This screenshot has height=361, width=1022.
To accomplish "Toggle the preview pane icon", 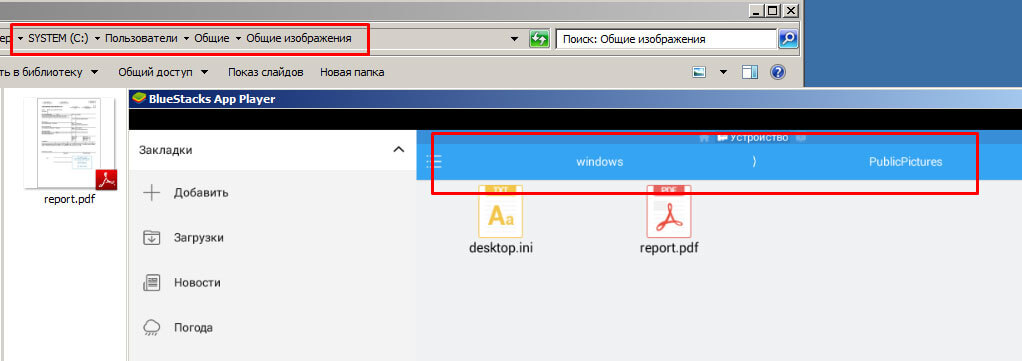I will click(751, 72).
